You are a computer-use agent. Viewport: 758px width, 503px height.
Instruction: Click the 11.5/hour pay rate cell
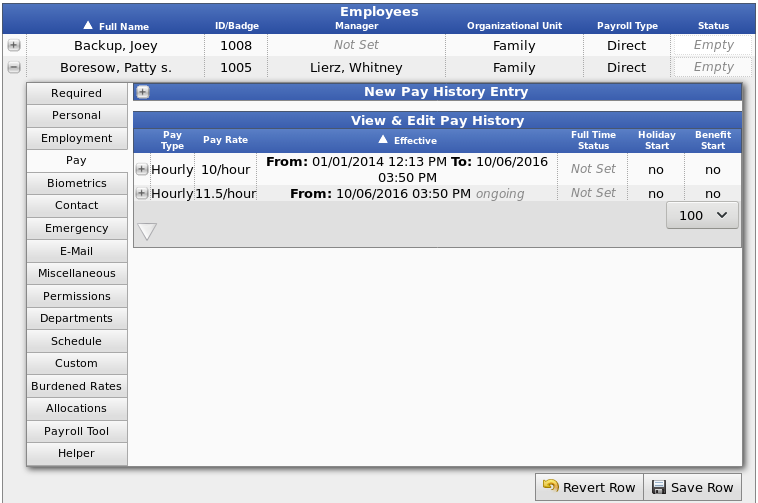pos(226,193)
